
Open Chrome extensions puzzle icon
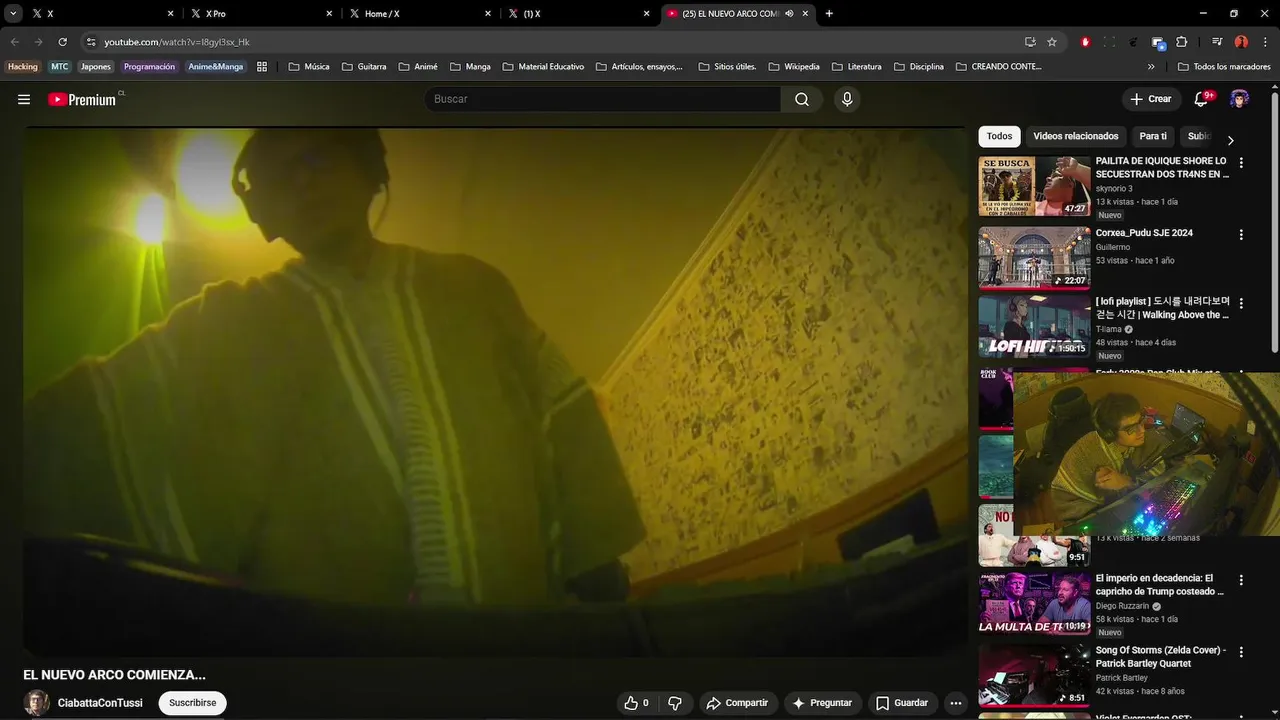click(1181, 42)
